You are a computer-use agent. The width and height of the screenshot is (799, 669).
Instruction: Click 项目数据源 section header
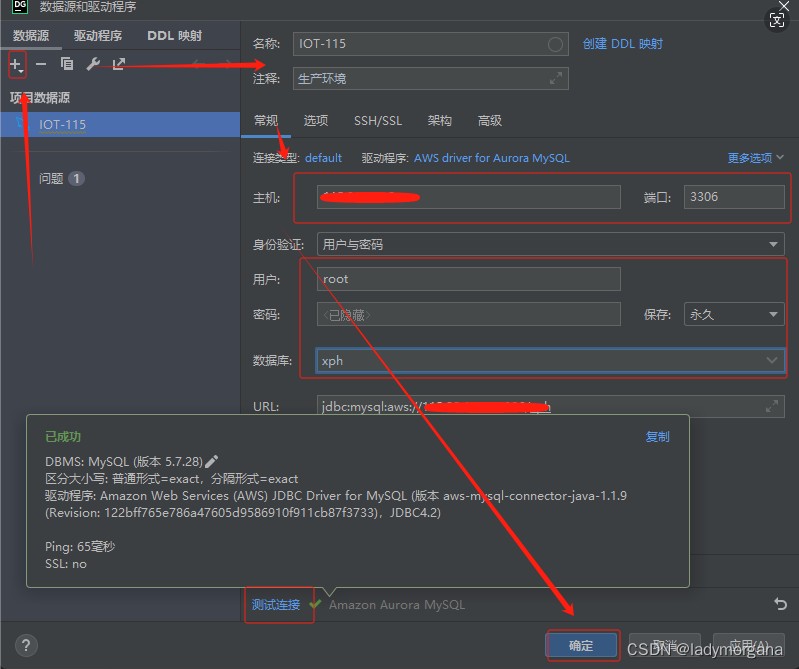tap(40, 97)
